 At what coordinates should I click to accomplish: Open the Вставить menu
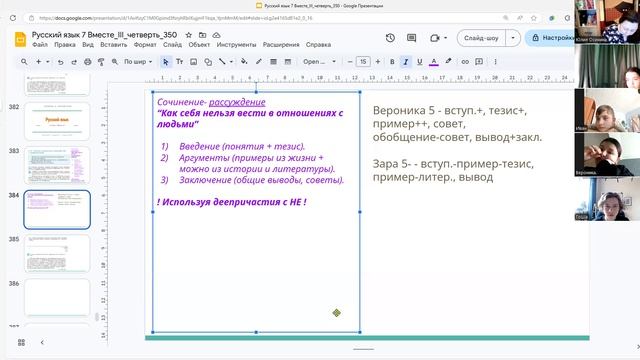point(113,44)
